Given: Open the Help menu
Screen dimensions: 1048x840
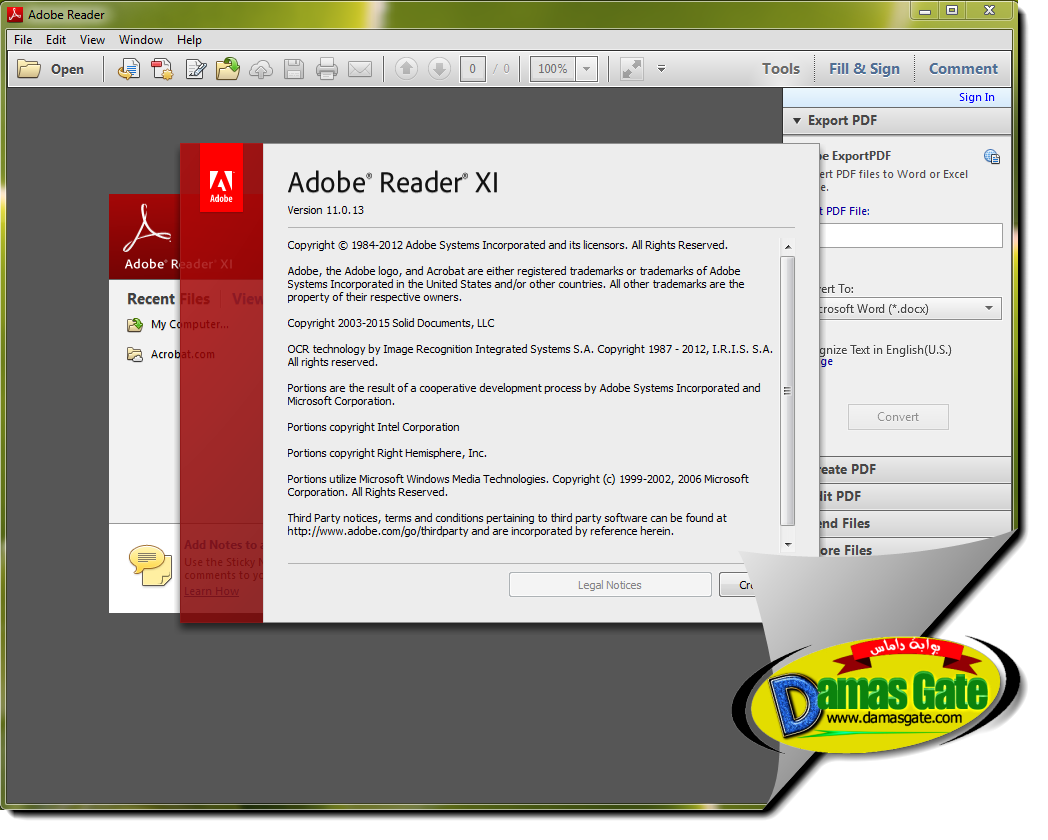Looking at the screenshot, I should pos(189,40).
